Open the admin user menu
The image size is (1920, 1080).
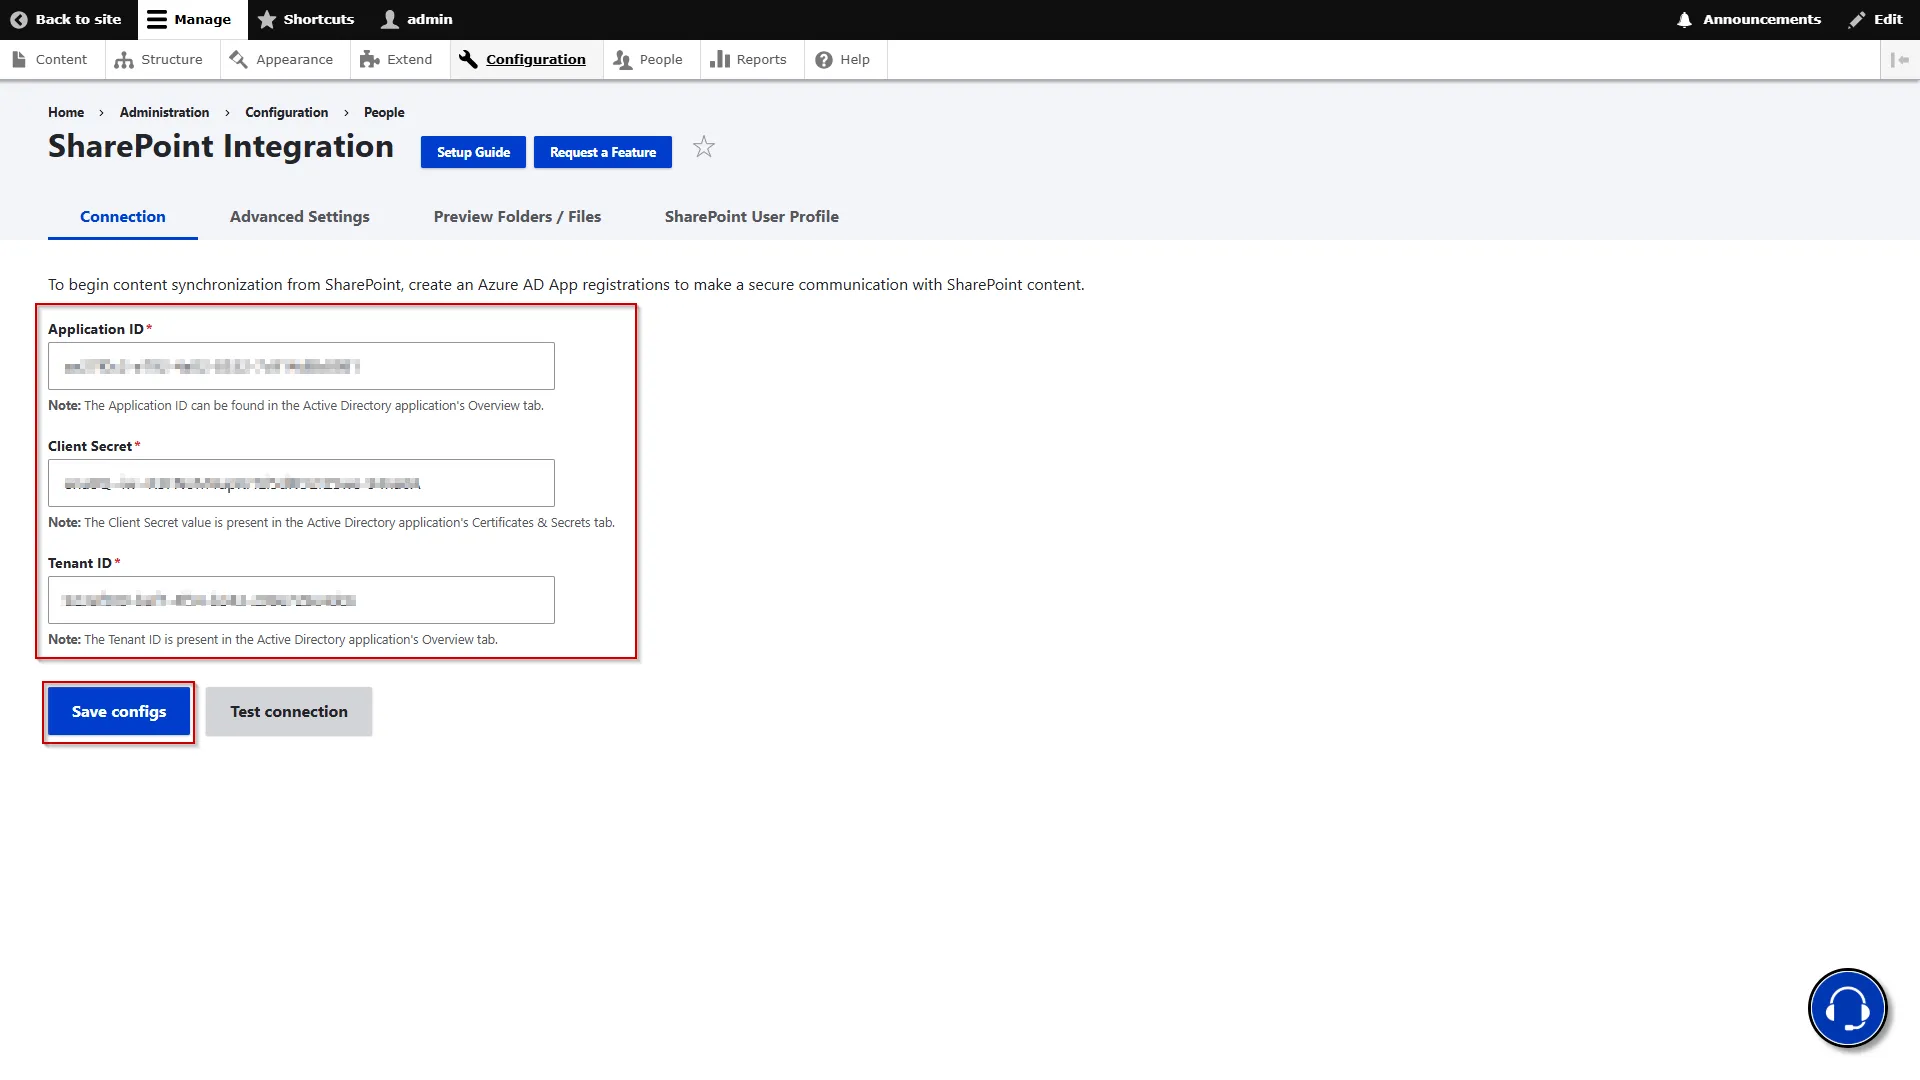[x=418, y=19]
